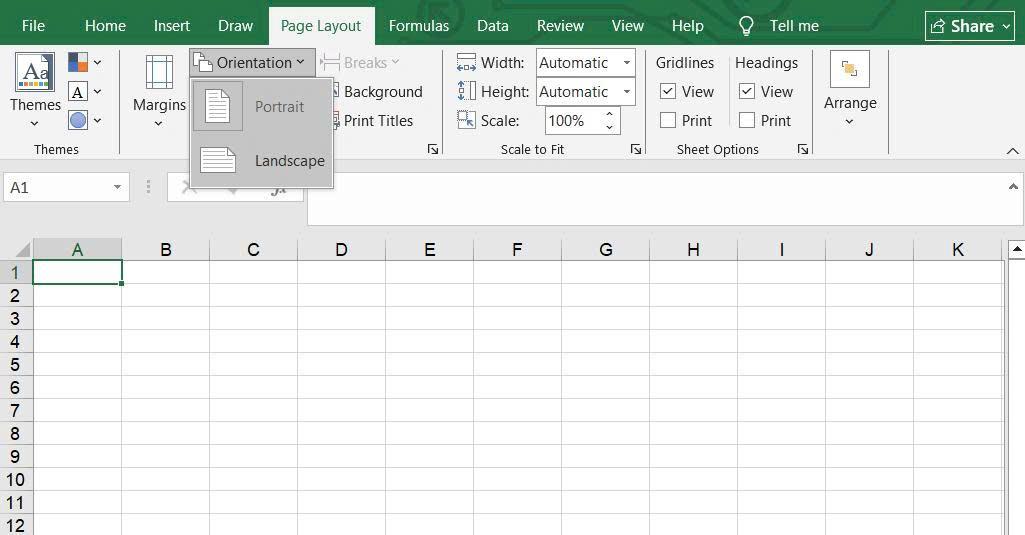
Task: Select row 5 header
Action: (15, 364)
